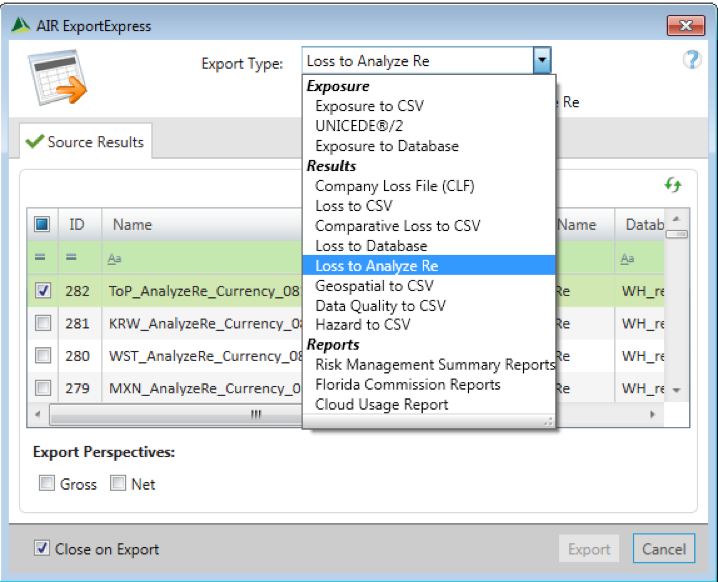Select Hazard to CSV option

363,325
